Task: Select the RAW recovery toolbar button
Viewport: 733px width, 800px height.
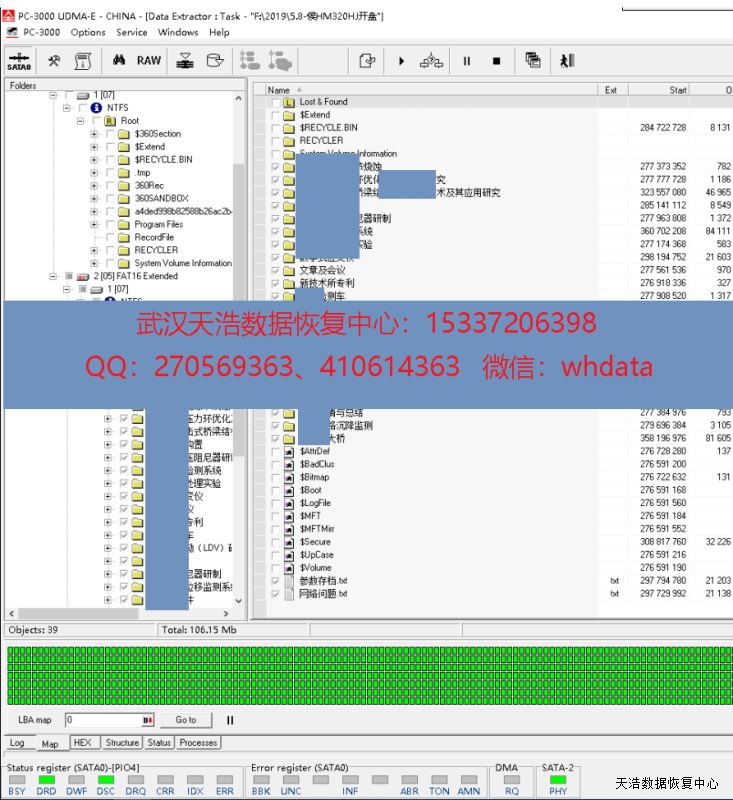Action: [x=148, y=61]
